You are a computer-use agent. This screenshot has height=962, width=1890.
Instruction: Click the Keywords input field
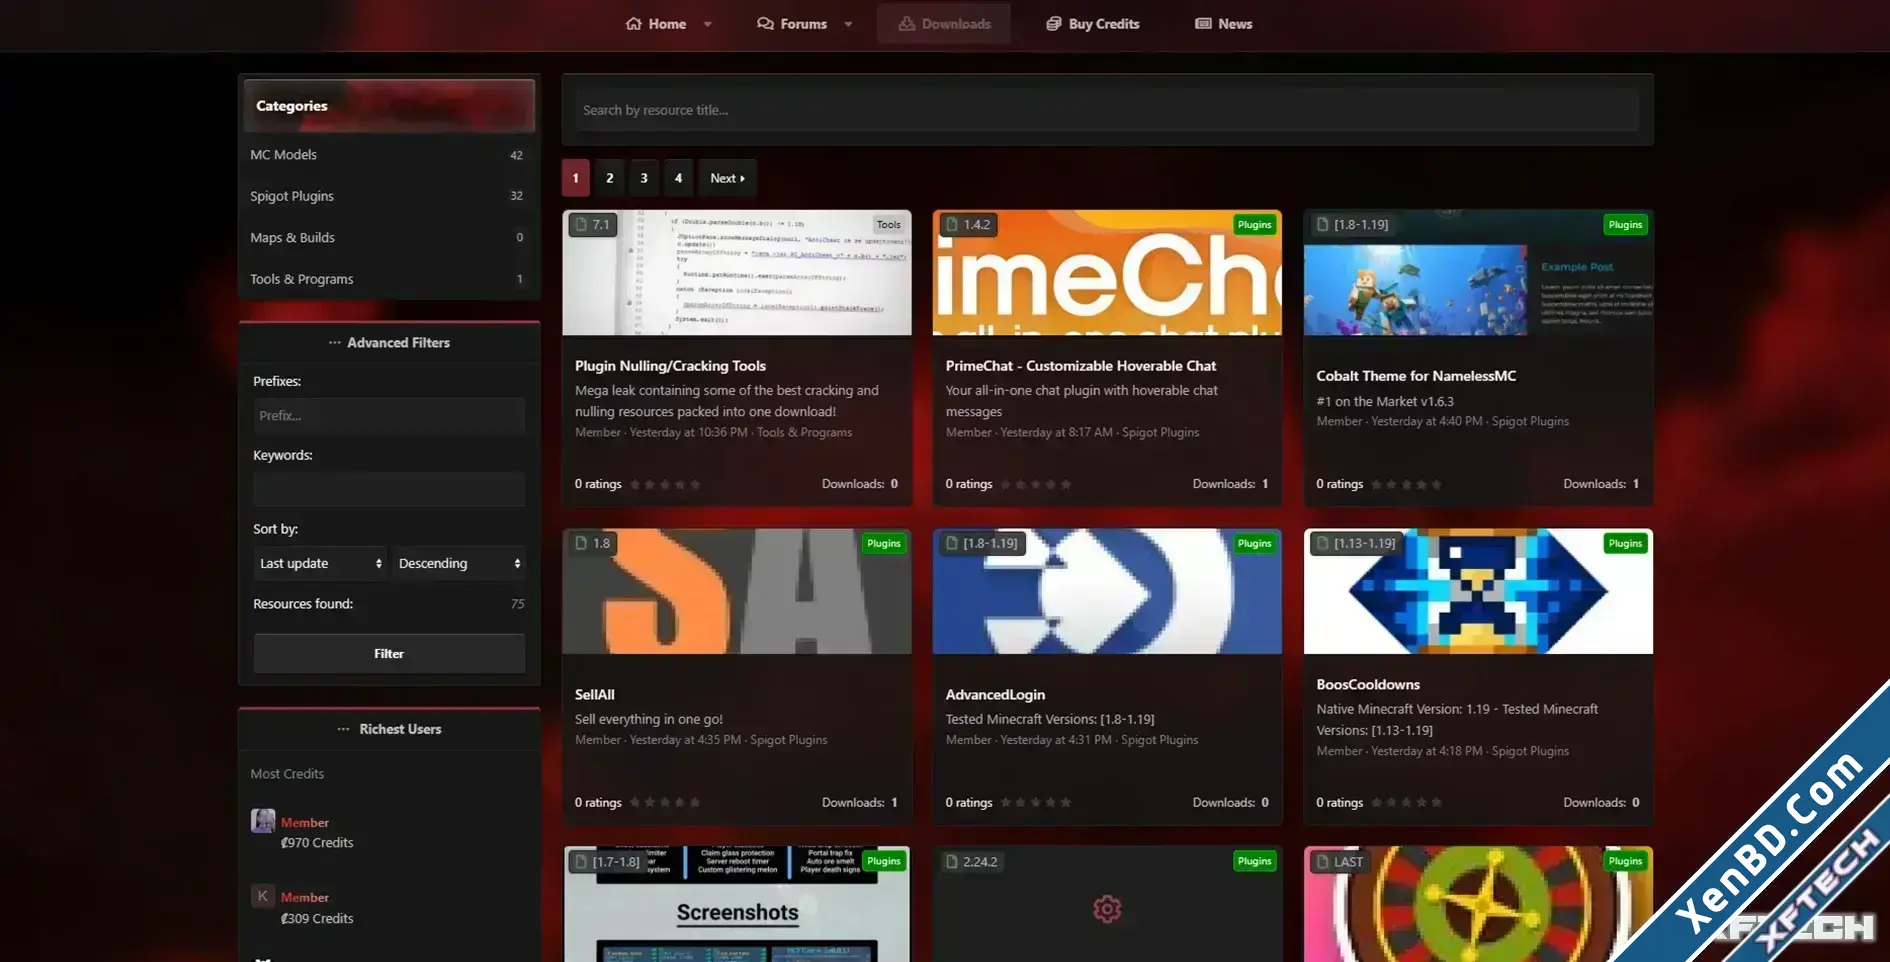pyautogui.click(x=389, y=489)
